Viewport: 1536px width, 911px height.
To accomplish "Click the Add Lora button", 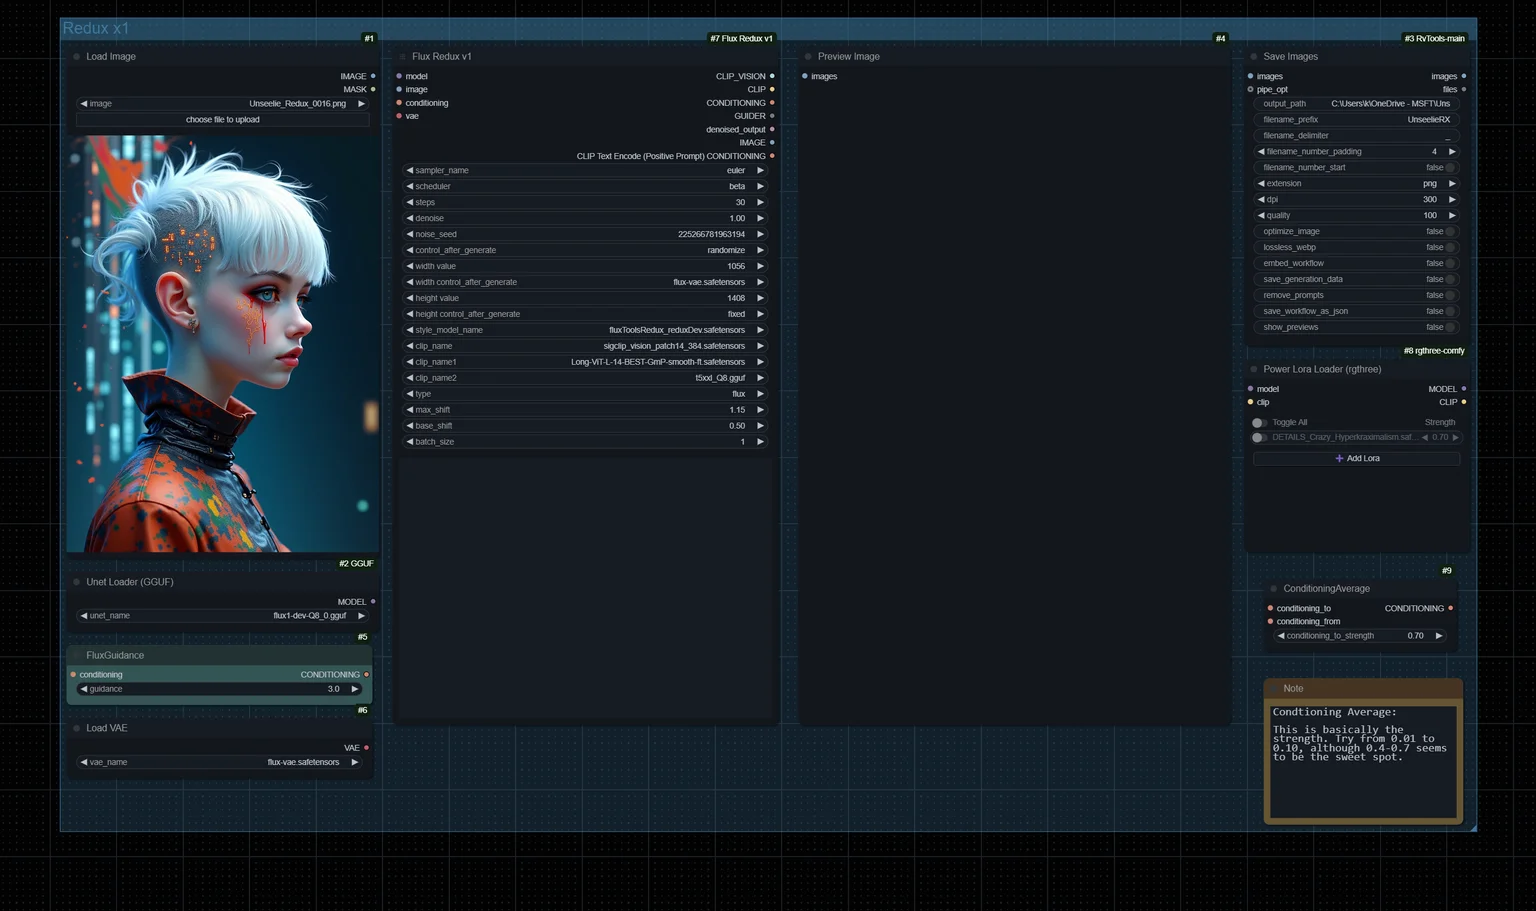I will (x=1357, y=459).
